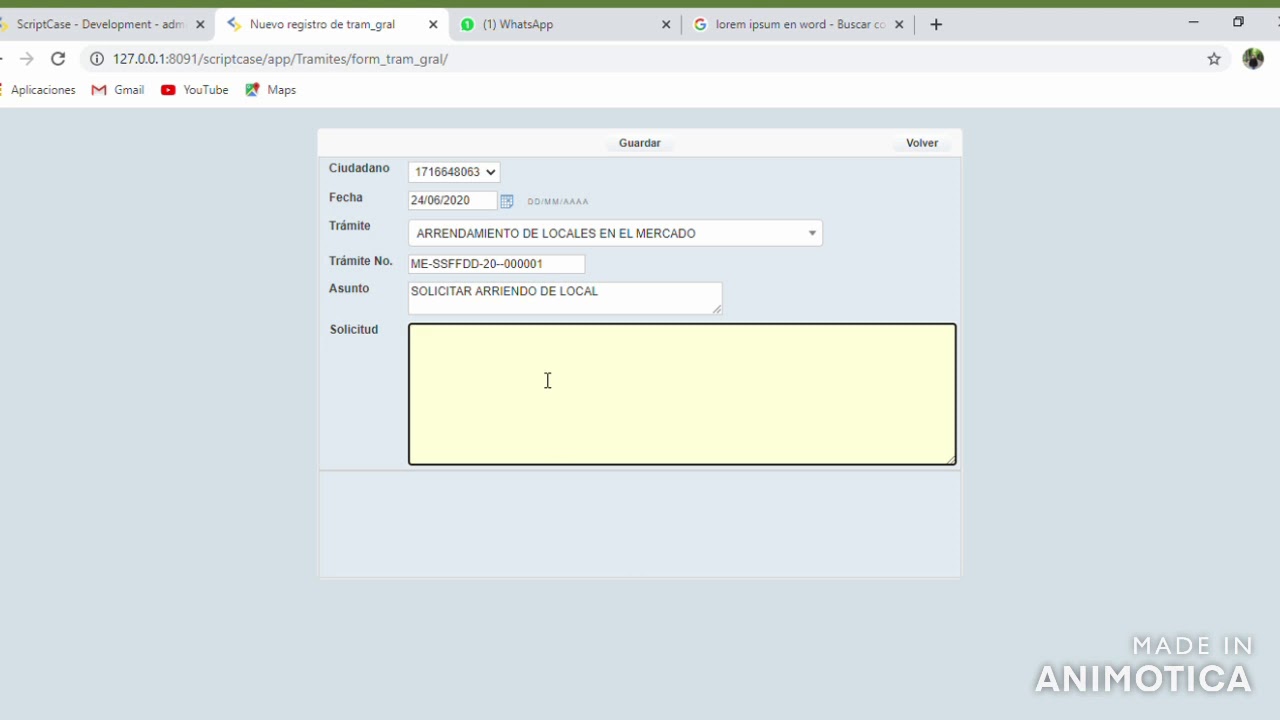Viewport: 1280px width, 720px height.
Task: Close the lorem ipsum search tab
Action: 899,24
